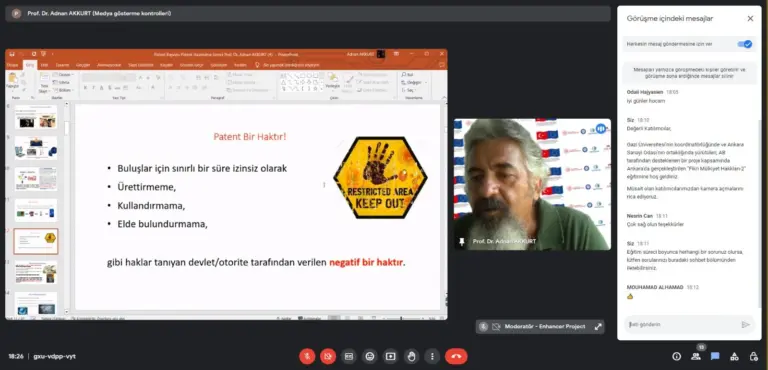Expand the Düzen layout dropdown
Viewport: 768px width, 370px height.
(64, 75)
